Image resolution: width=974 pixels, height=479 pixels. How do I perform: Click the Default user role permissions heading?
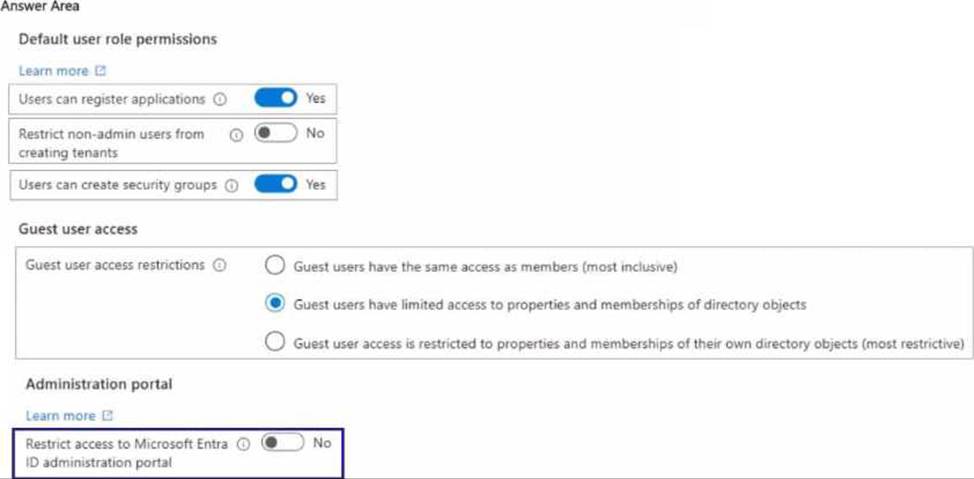pos(117,39)
